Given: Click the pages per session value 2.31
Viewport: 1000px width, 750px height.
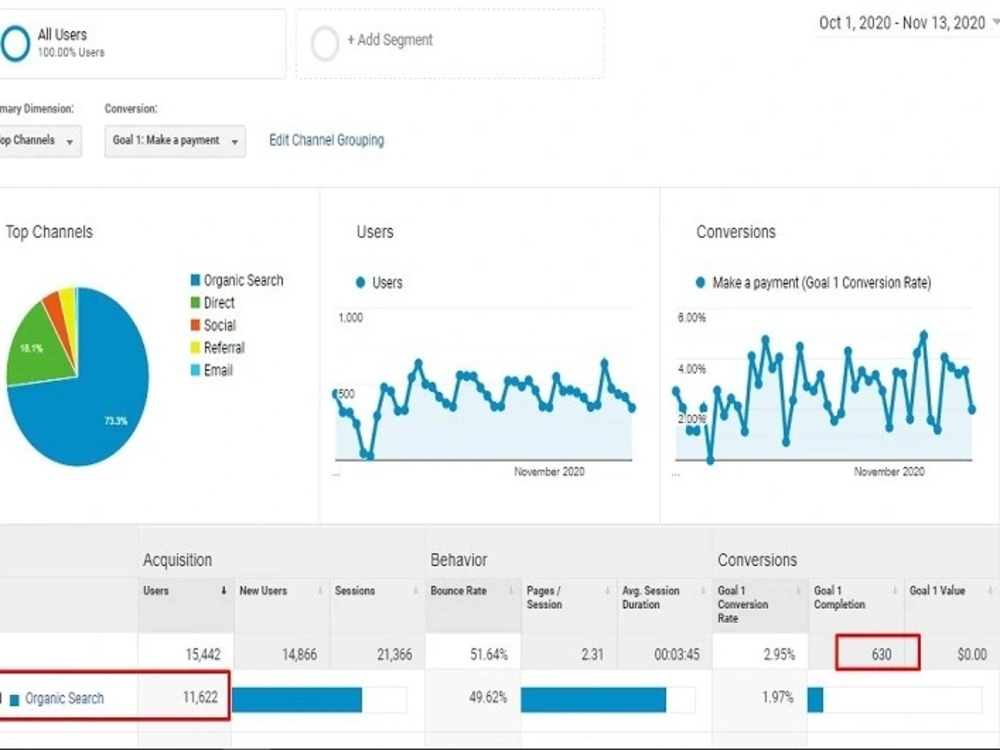Looking at the screenshot, I should click(592, 654).
